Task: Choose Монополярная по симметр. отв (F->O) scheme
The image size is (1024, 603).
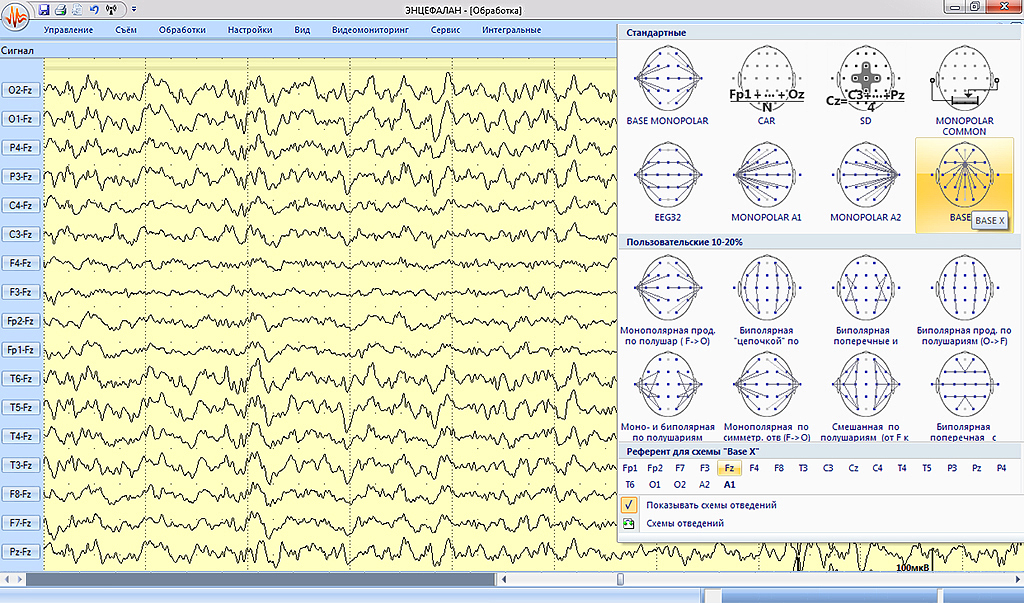Action: [766, 396]
